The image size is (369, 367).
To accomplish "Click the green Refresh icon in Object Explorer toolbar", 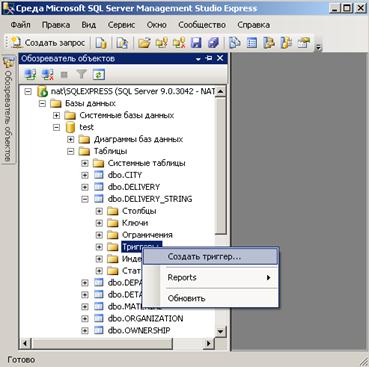I will point(99,74).
